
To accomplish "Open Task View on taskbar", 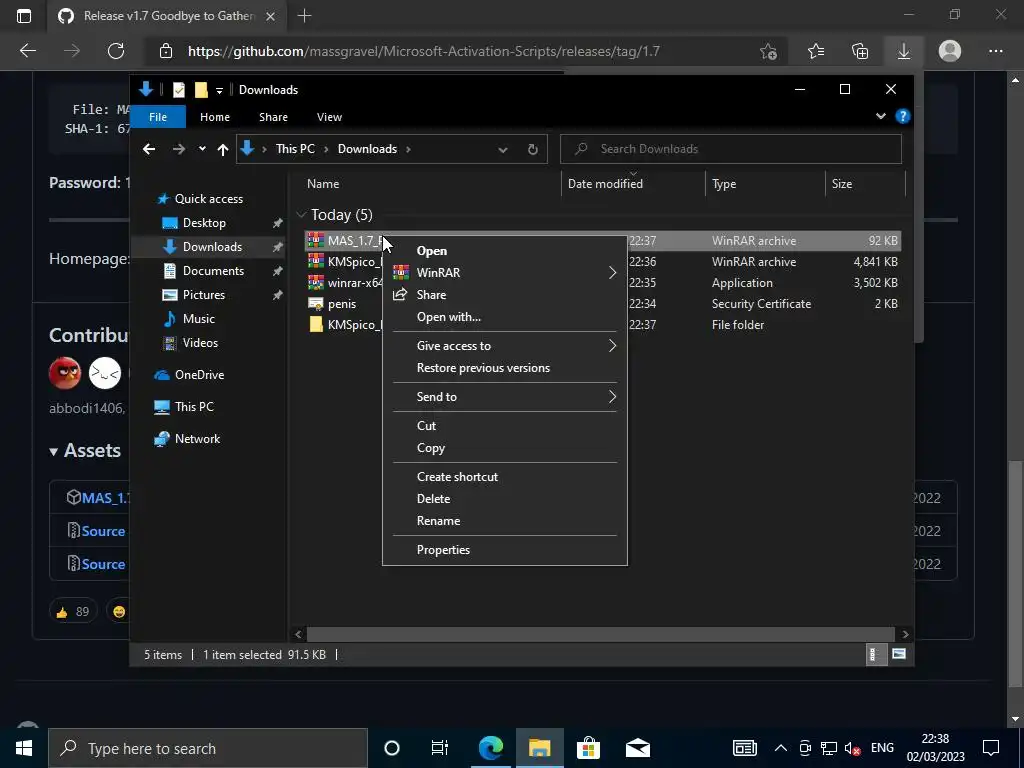I will [440, 748].
